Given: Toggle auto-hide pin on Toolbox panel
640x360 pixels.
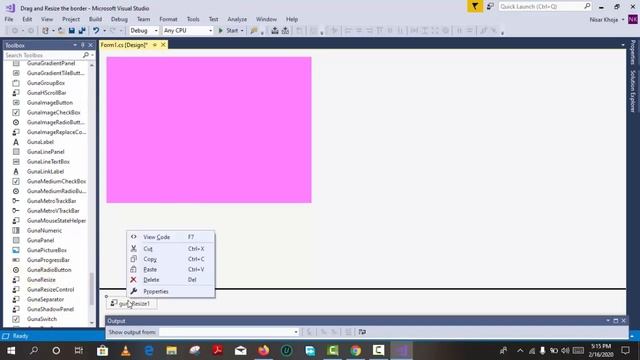Looking at the screenshot, I should click(x=83, y=45).
